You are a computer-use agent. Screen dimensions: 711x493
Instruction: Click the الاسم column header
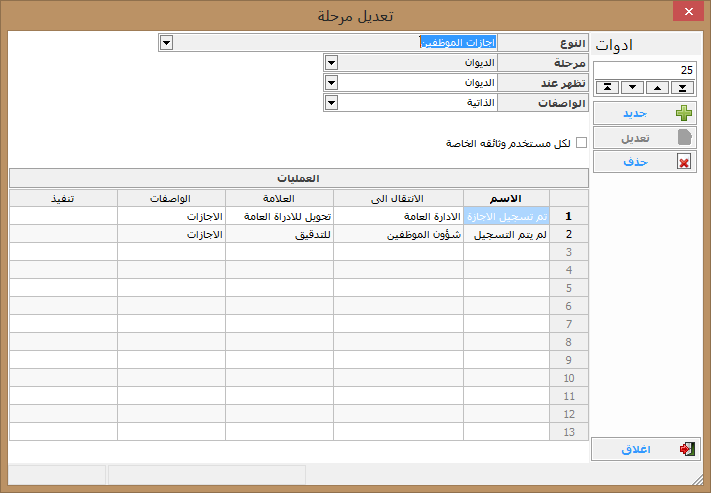507,198
